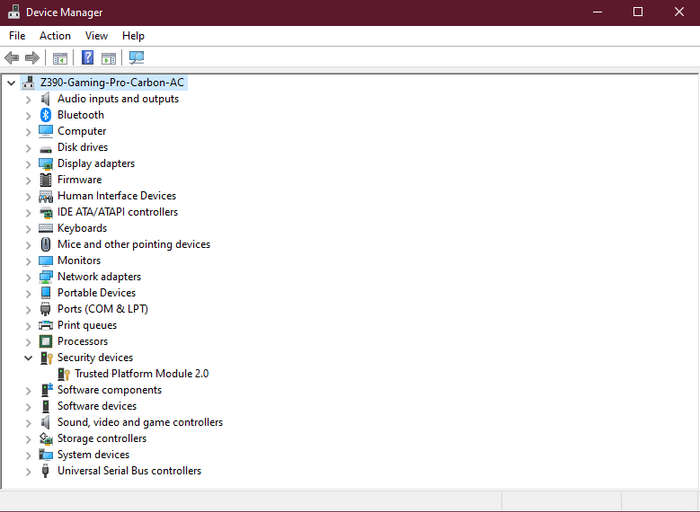Image resolution: width=700 pixels, height=512 pixels.
Task: Expand the System devices category
Action: [x=28, y=455]
